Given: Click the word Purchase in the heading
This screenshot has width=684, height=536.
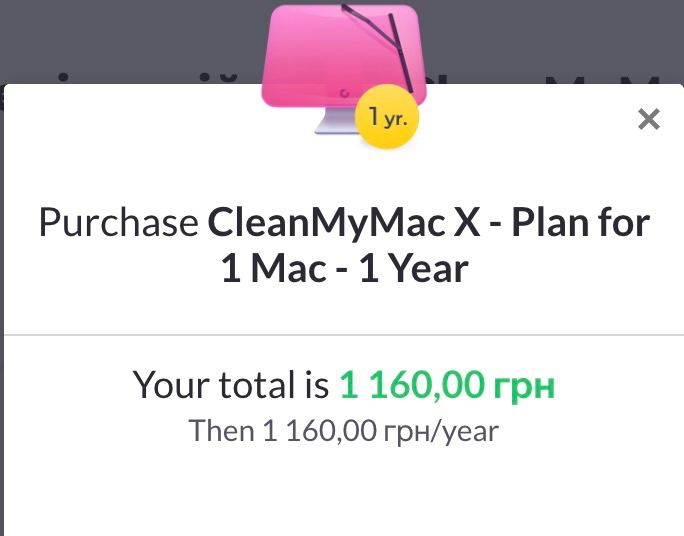Looking at the screenshot, I should point(119,223).
